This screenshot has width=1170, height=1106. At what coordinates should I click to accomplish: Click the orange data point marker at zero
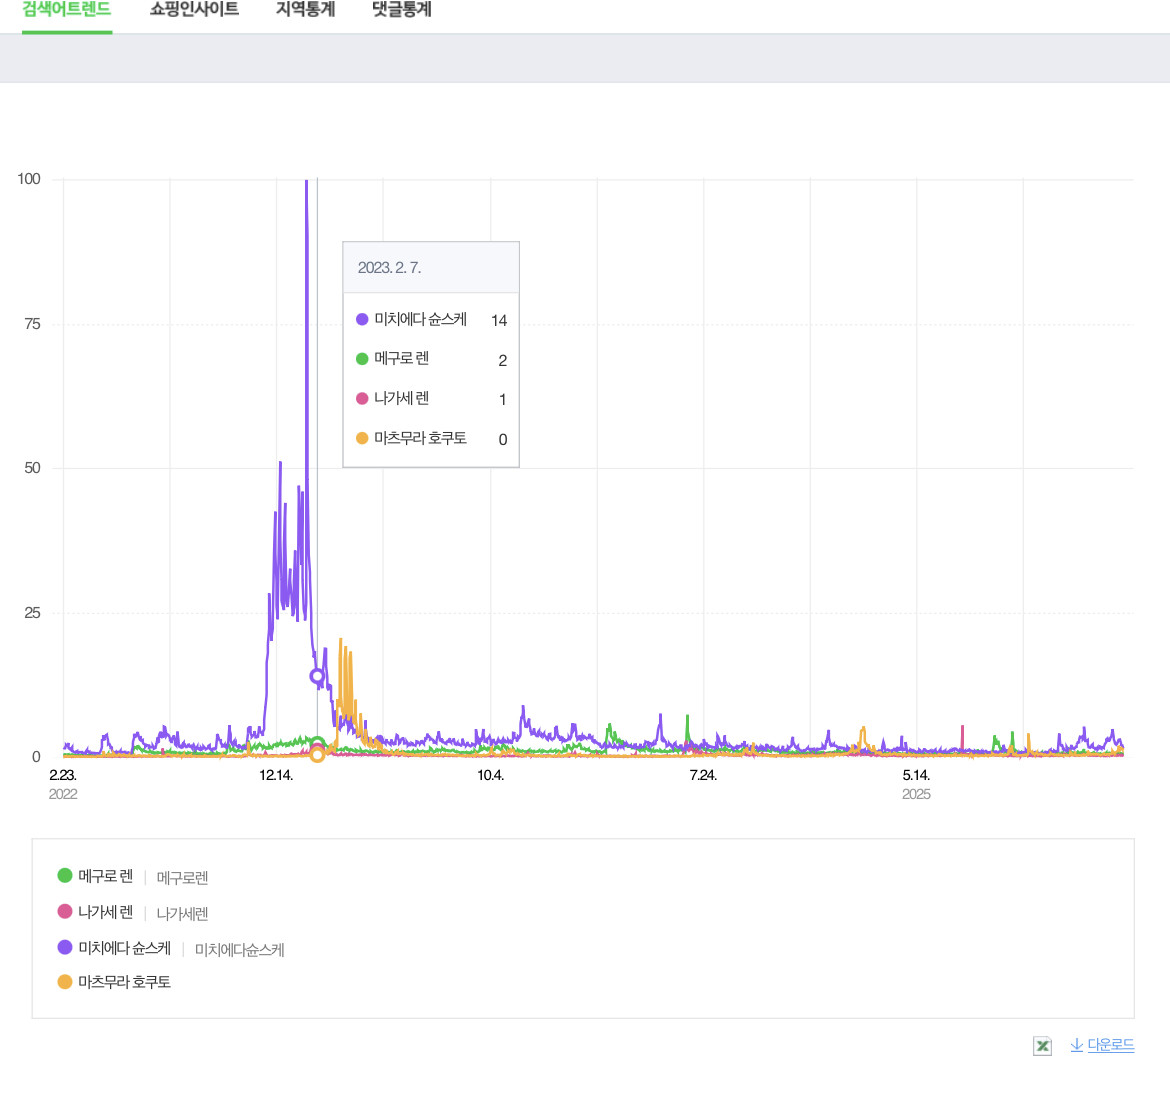tap(317, 755)
